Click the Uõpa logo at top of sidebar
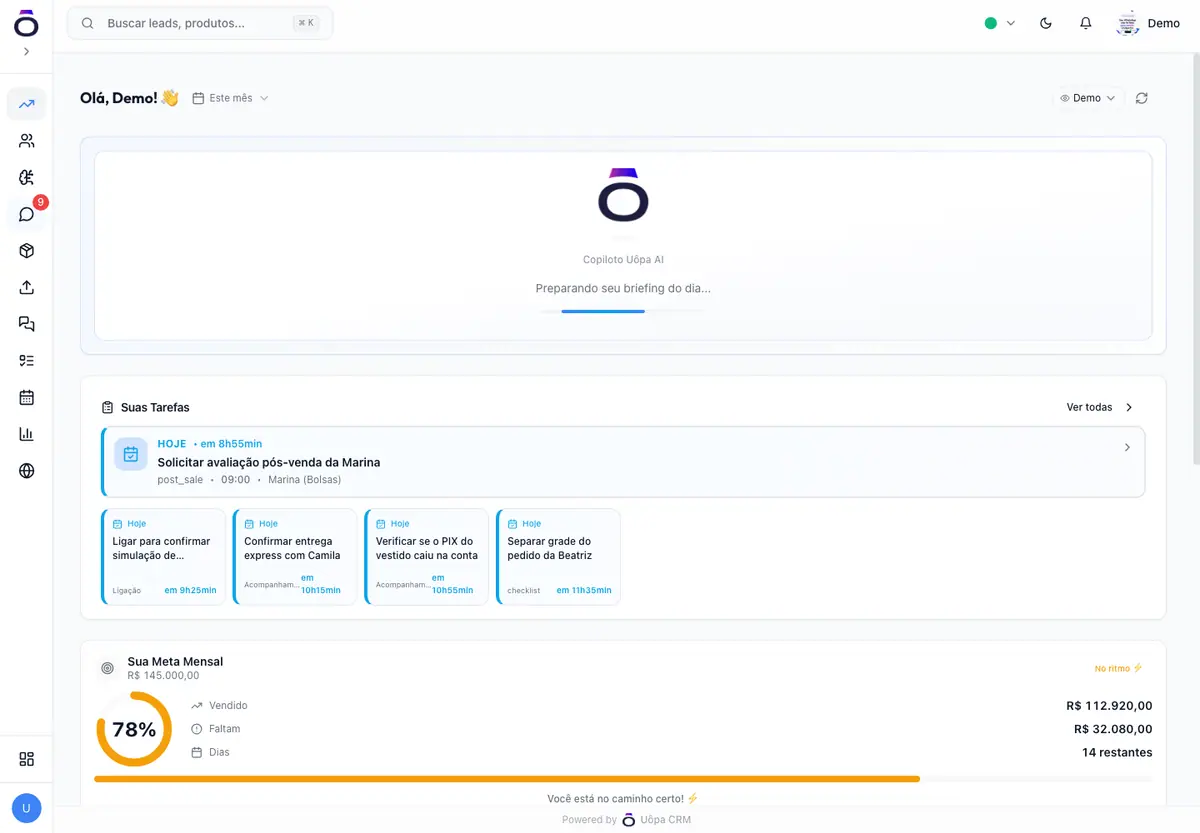 (x=26, y=24)
